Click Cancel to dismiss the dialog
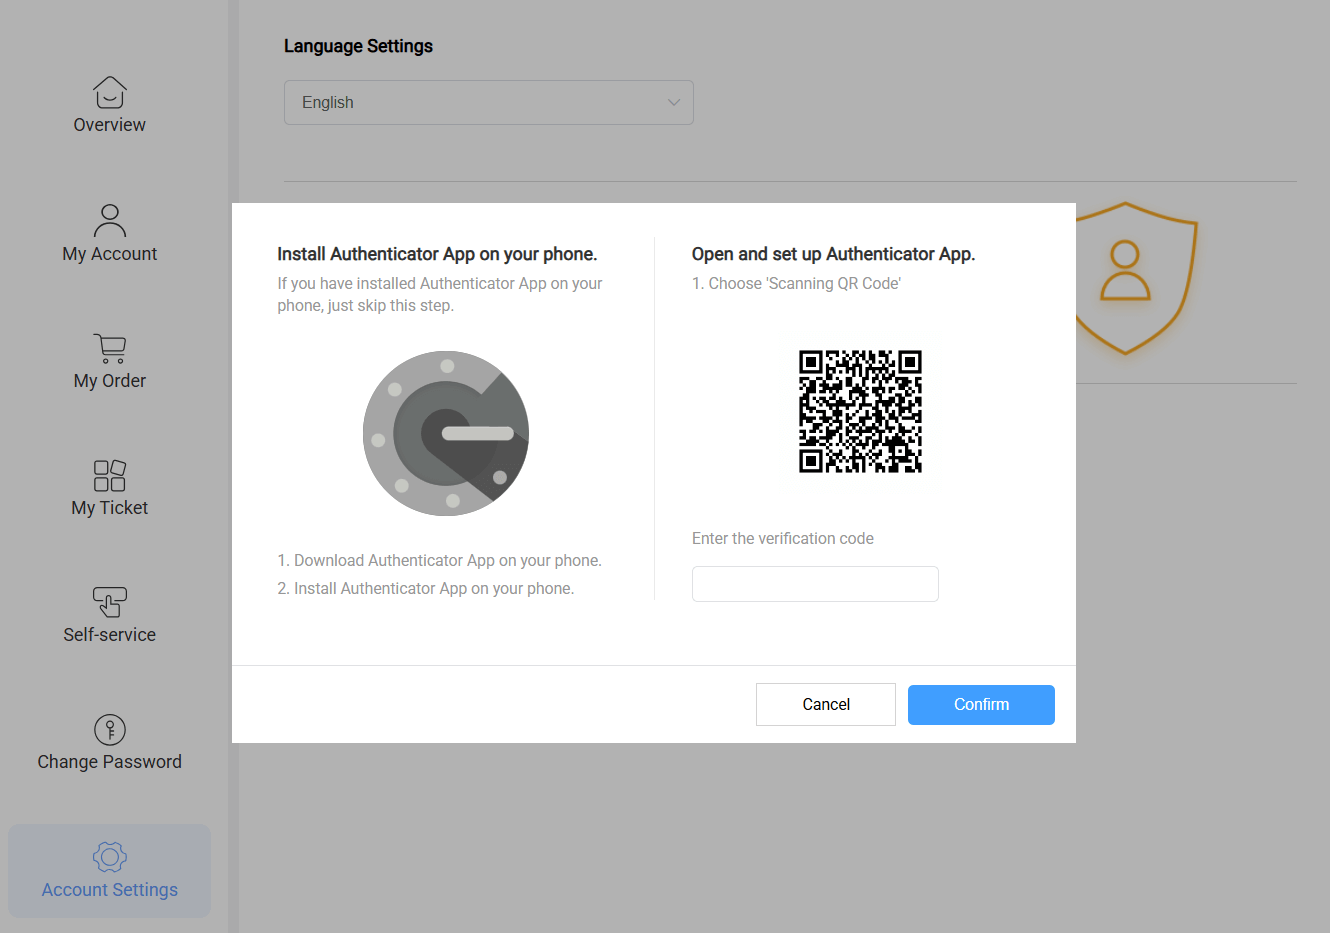The image size is (1330, 933). (826, 704)
